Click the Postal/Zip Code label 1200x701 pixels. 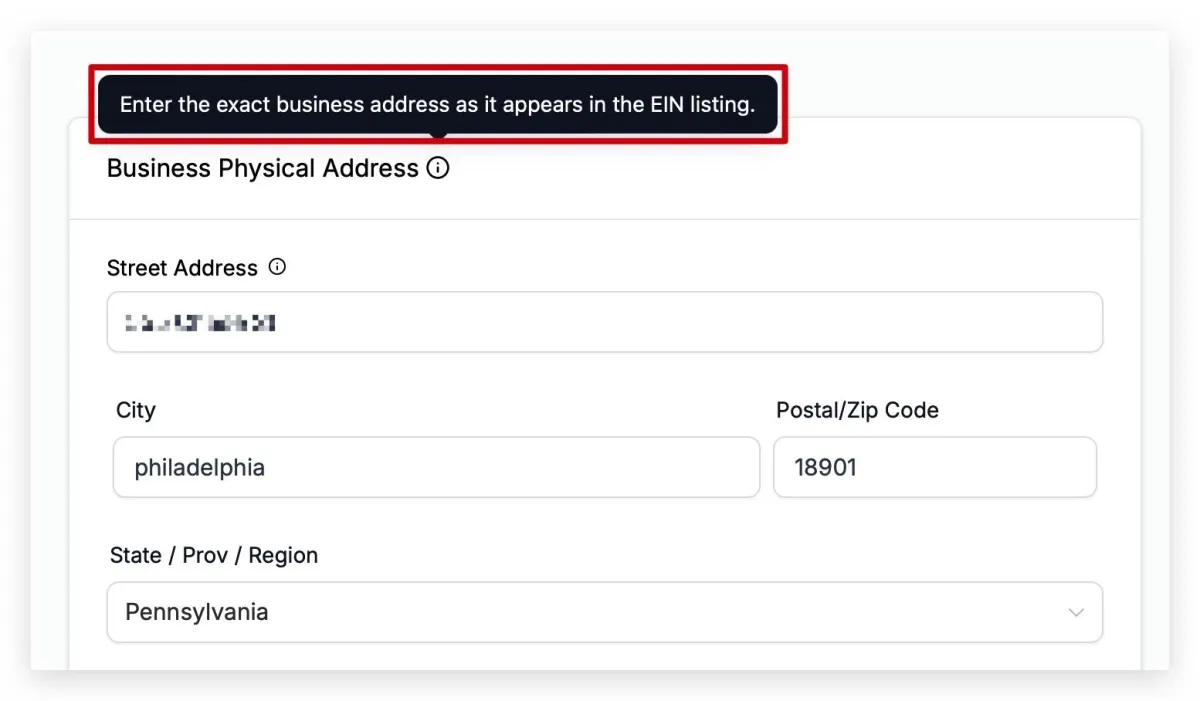[857, 410]
